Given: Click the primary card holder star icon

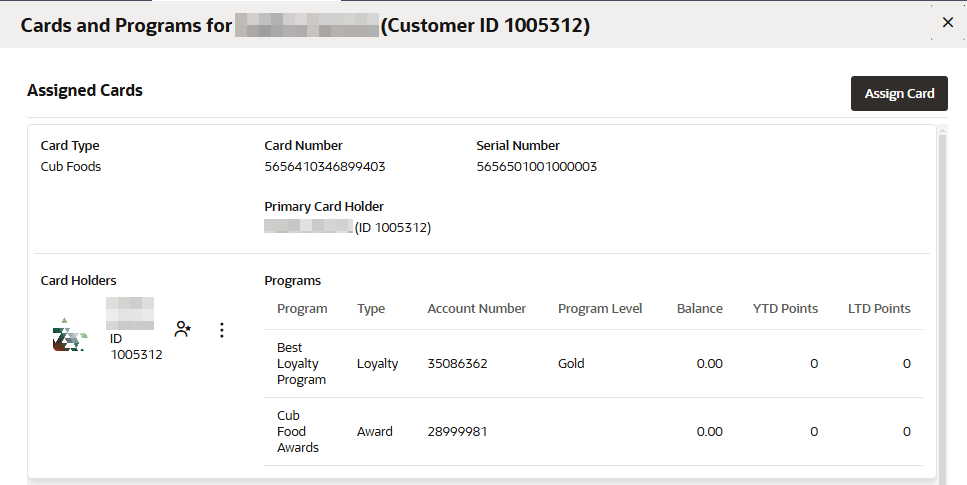Looking at the screenshot, I should click(x=183, y=329).
